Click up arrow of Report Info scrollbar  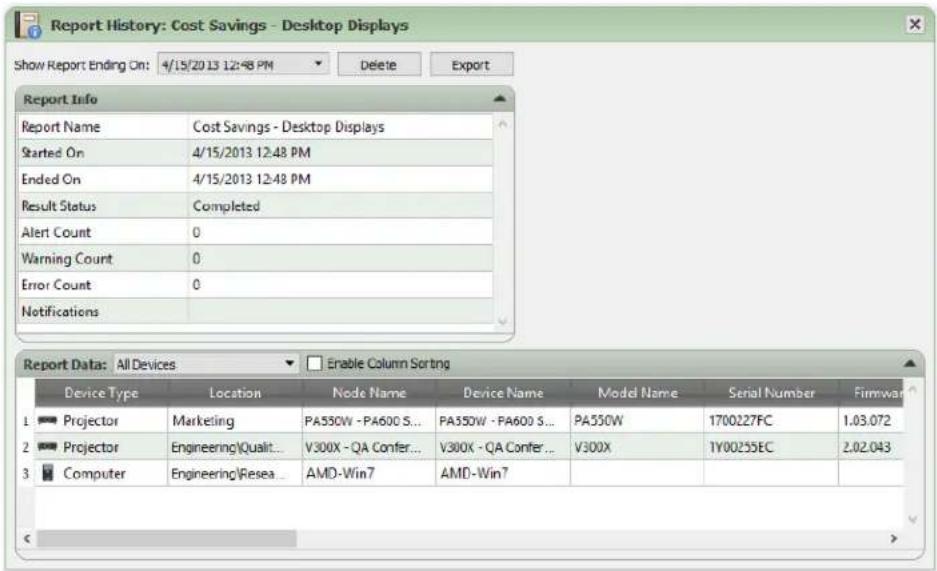tap(503, 124)
